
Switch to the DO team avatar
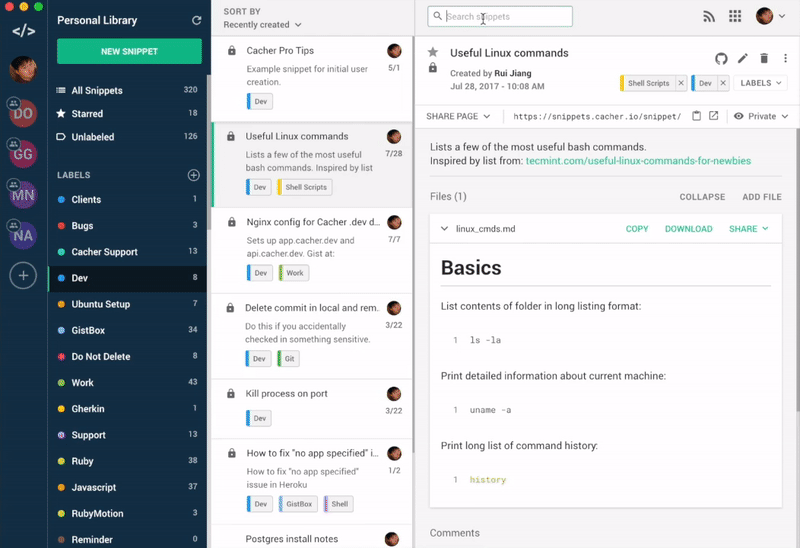[x=23, y=113]
